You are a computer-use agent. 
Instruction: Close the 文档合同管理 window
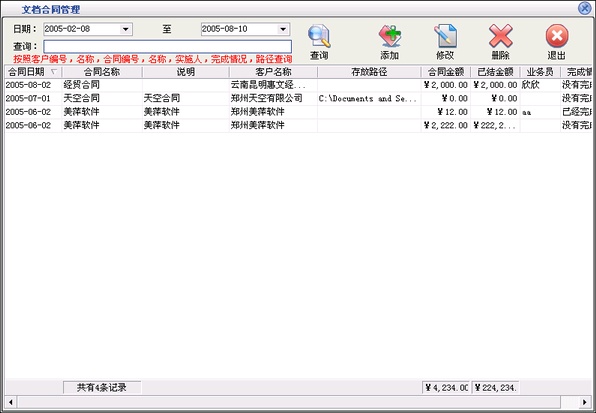(584, 8)
